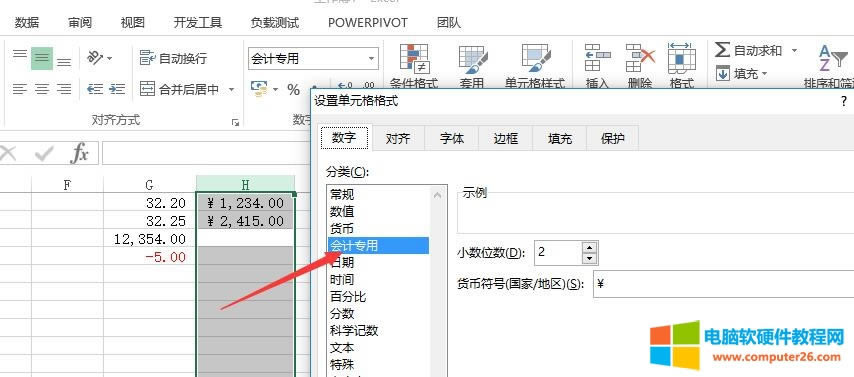Open the 会计专用 number format combo box
Image resolution: width=854 pixels, height=377 pixels.
[x=313, y=58]
